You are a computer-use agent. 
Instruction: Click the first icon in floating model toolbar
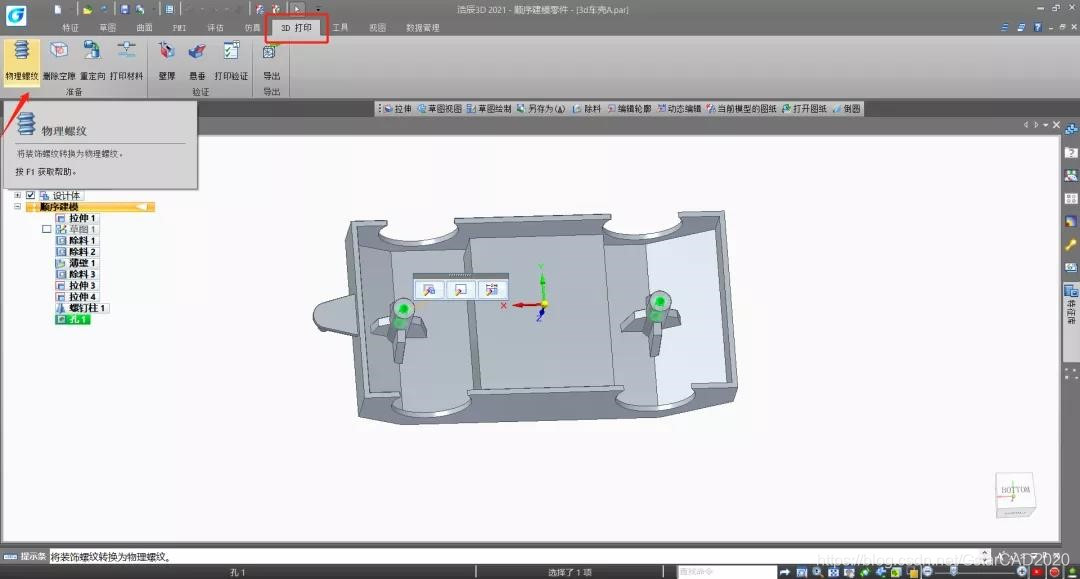pyautogui.click(x=429, y=290)
